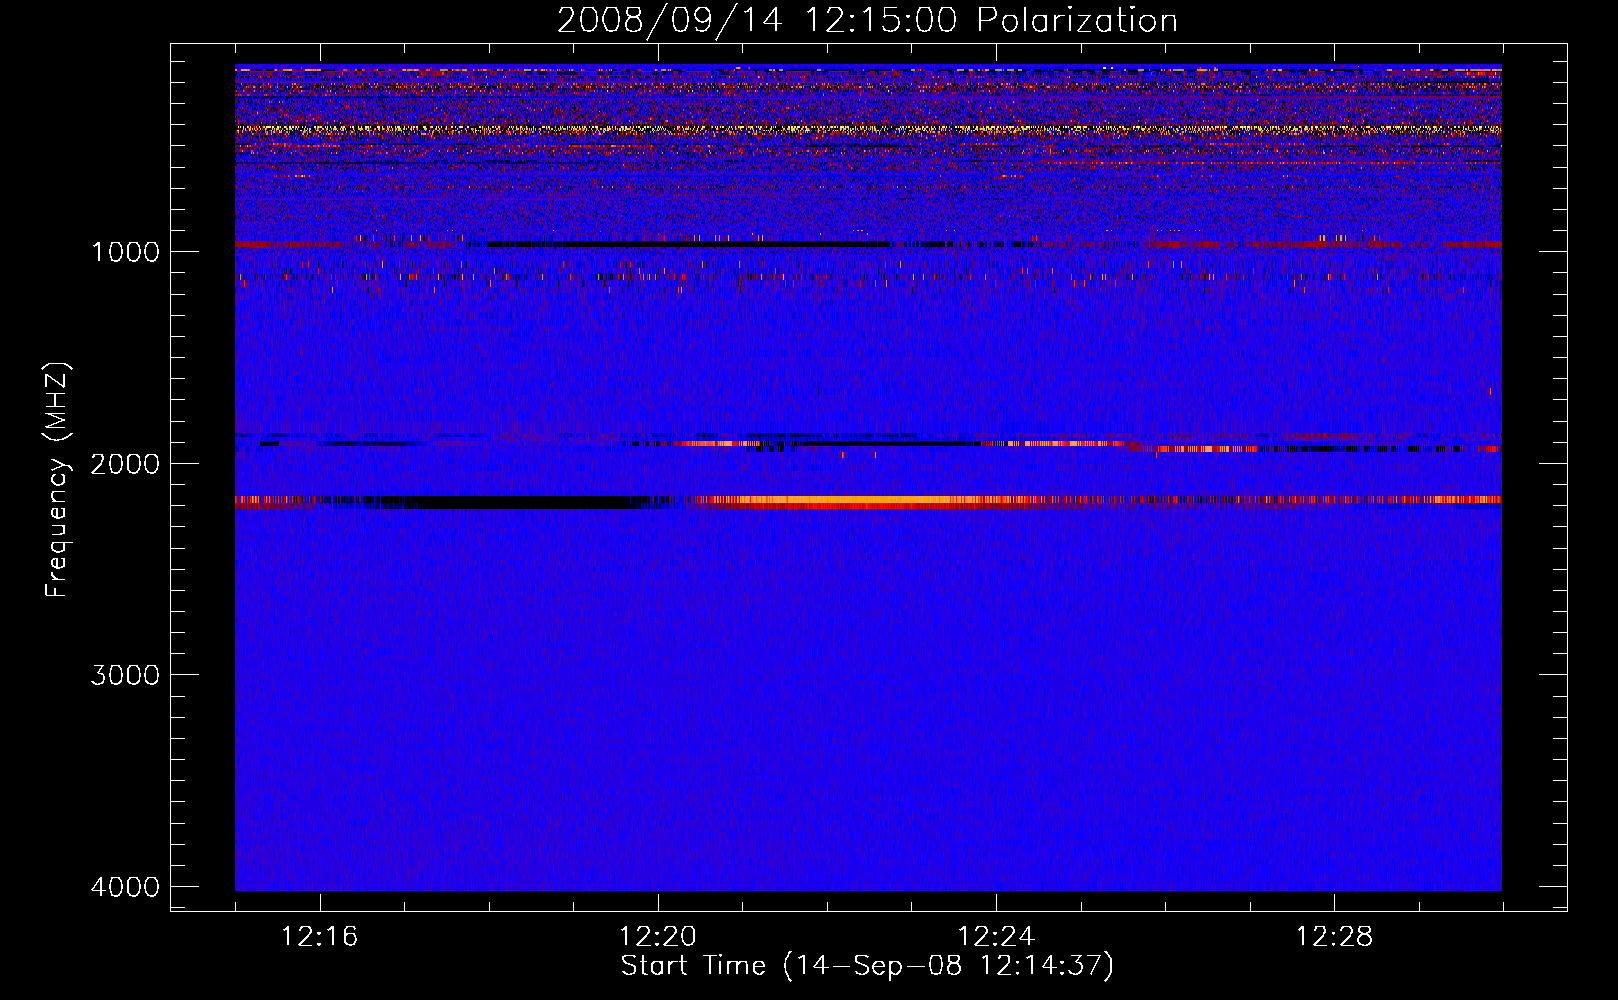The width and height of the screenshot is (1618, 1000).
Task: Click the 12:24 time tick label
Action: tap(995, 937)
